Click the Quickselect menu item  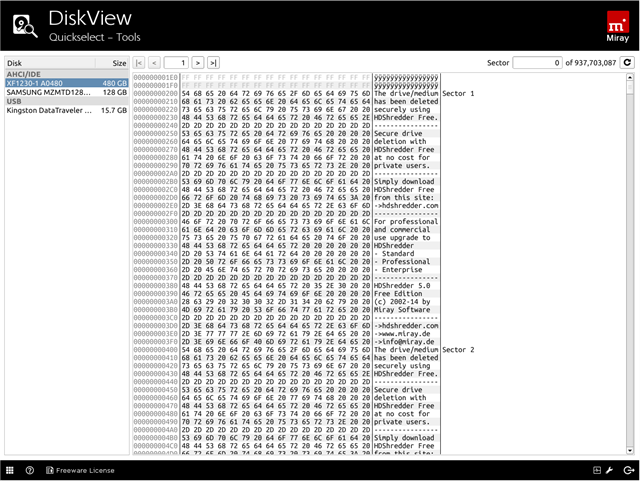click(x=77, y=38)
